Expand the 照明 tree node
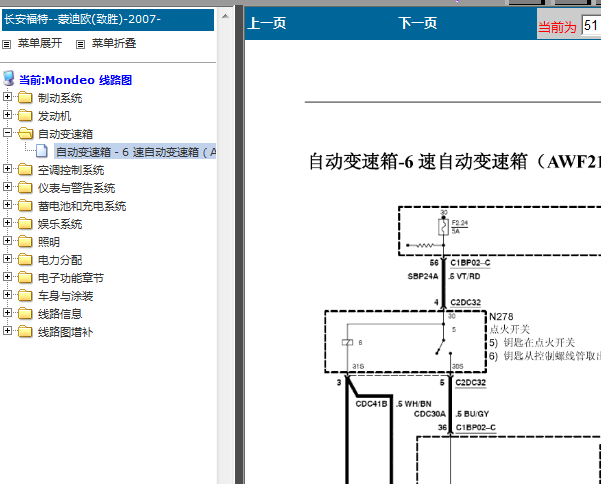 [7, 241]
